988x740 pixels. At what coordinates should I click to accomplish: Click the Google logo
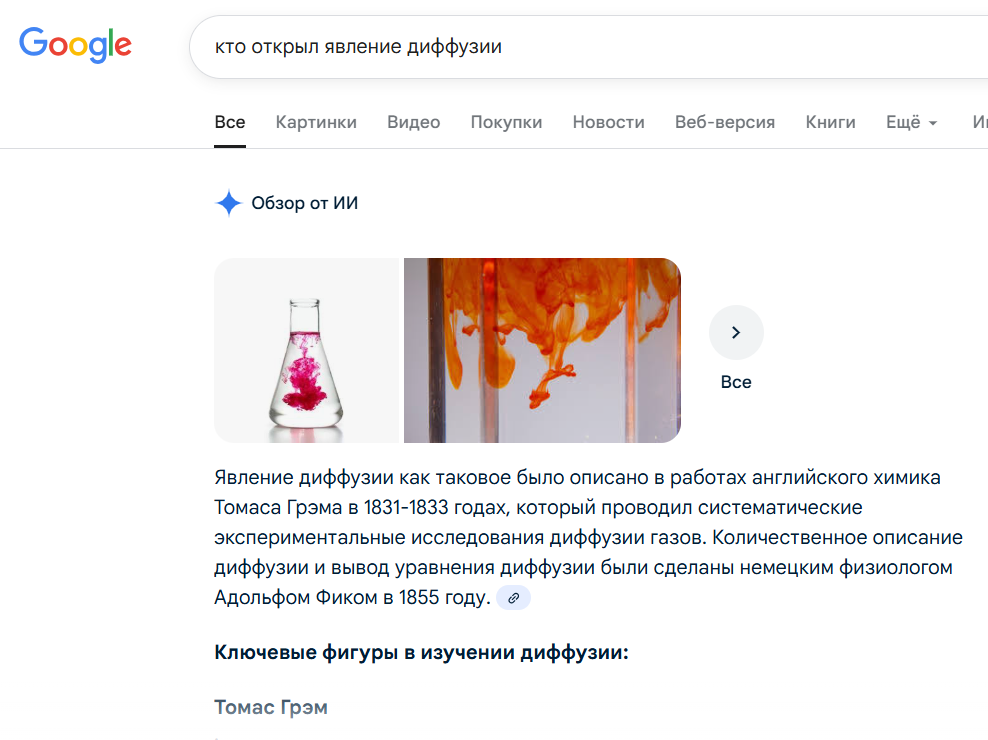75,45
